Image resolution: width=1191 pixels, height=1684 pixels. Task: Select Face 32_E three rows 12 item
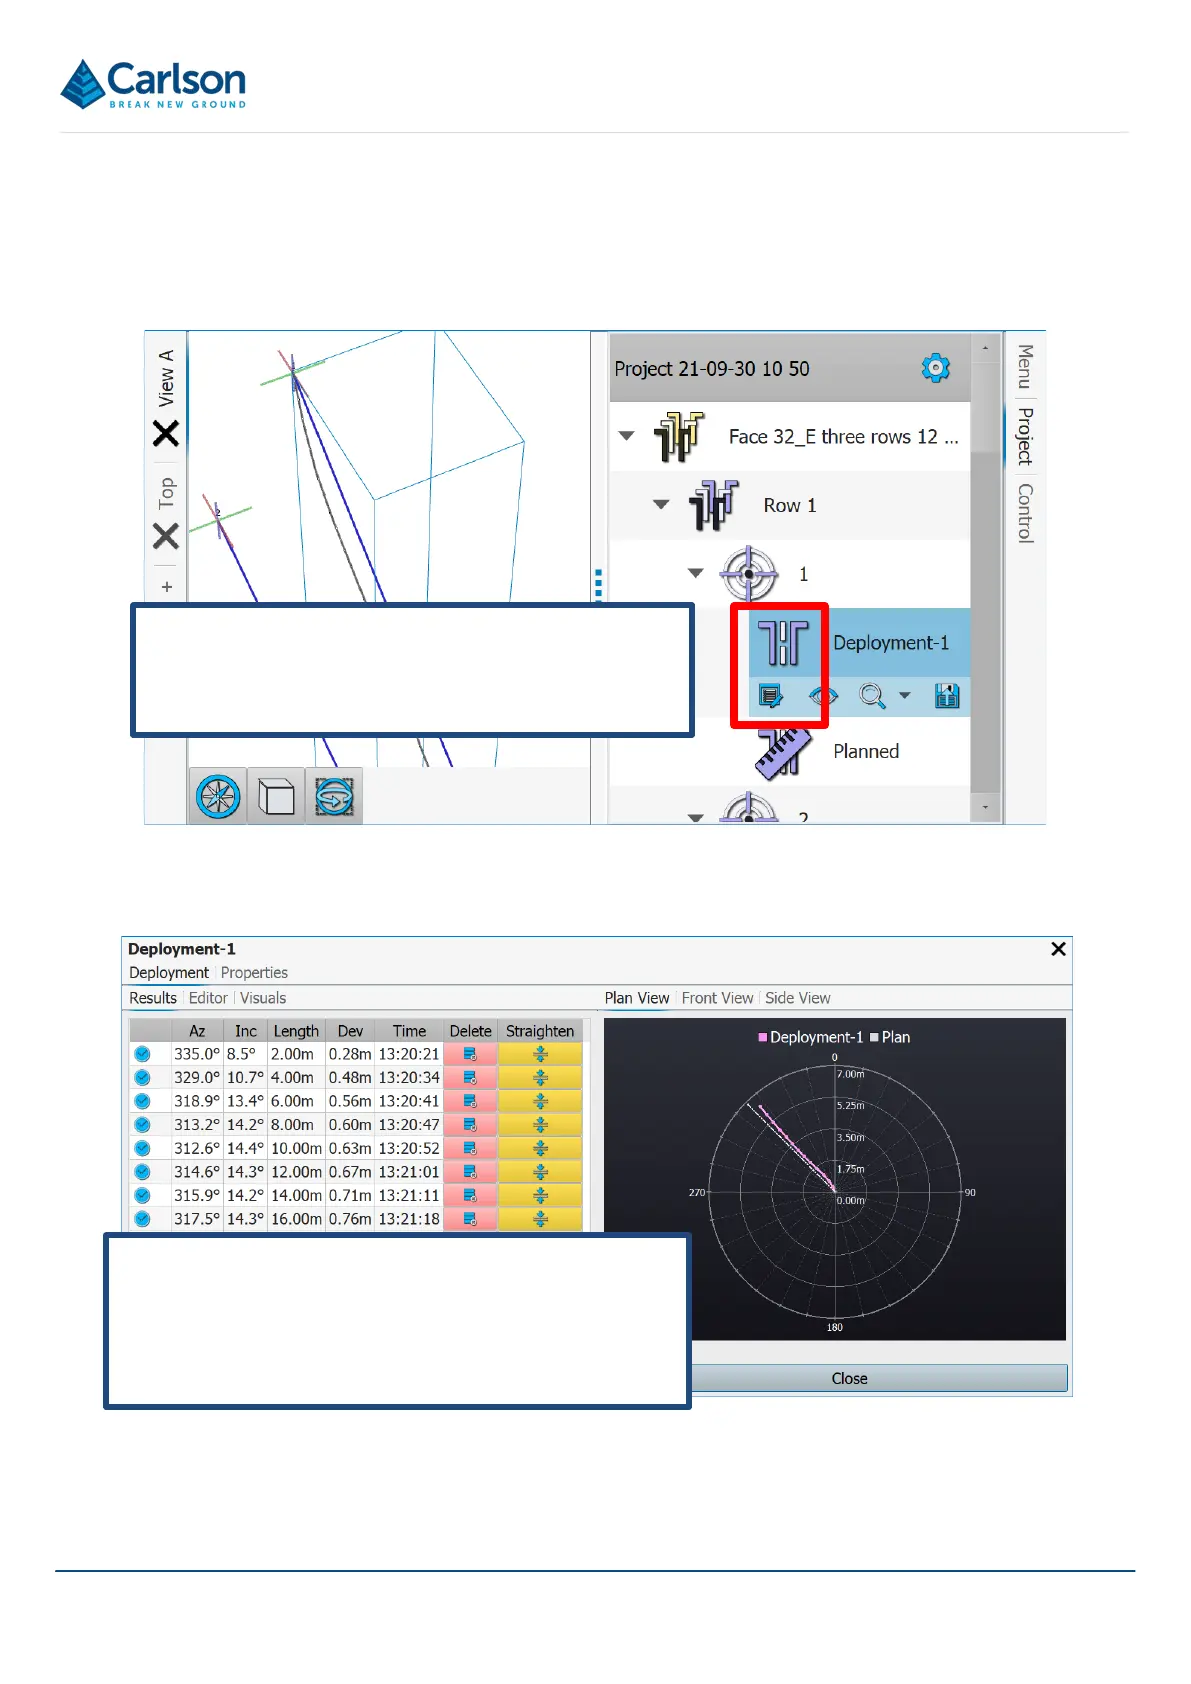coord(843,437)
